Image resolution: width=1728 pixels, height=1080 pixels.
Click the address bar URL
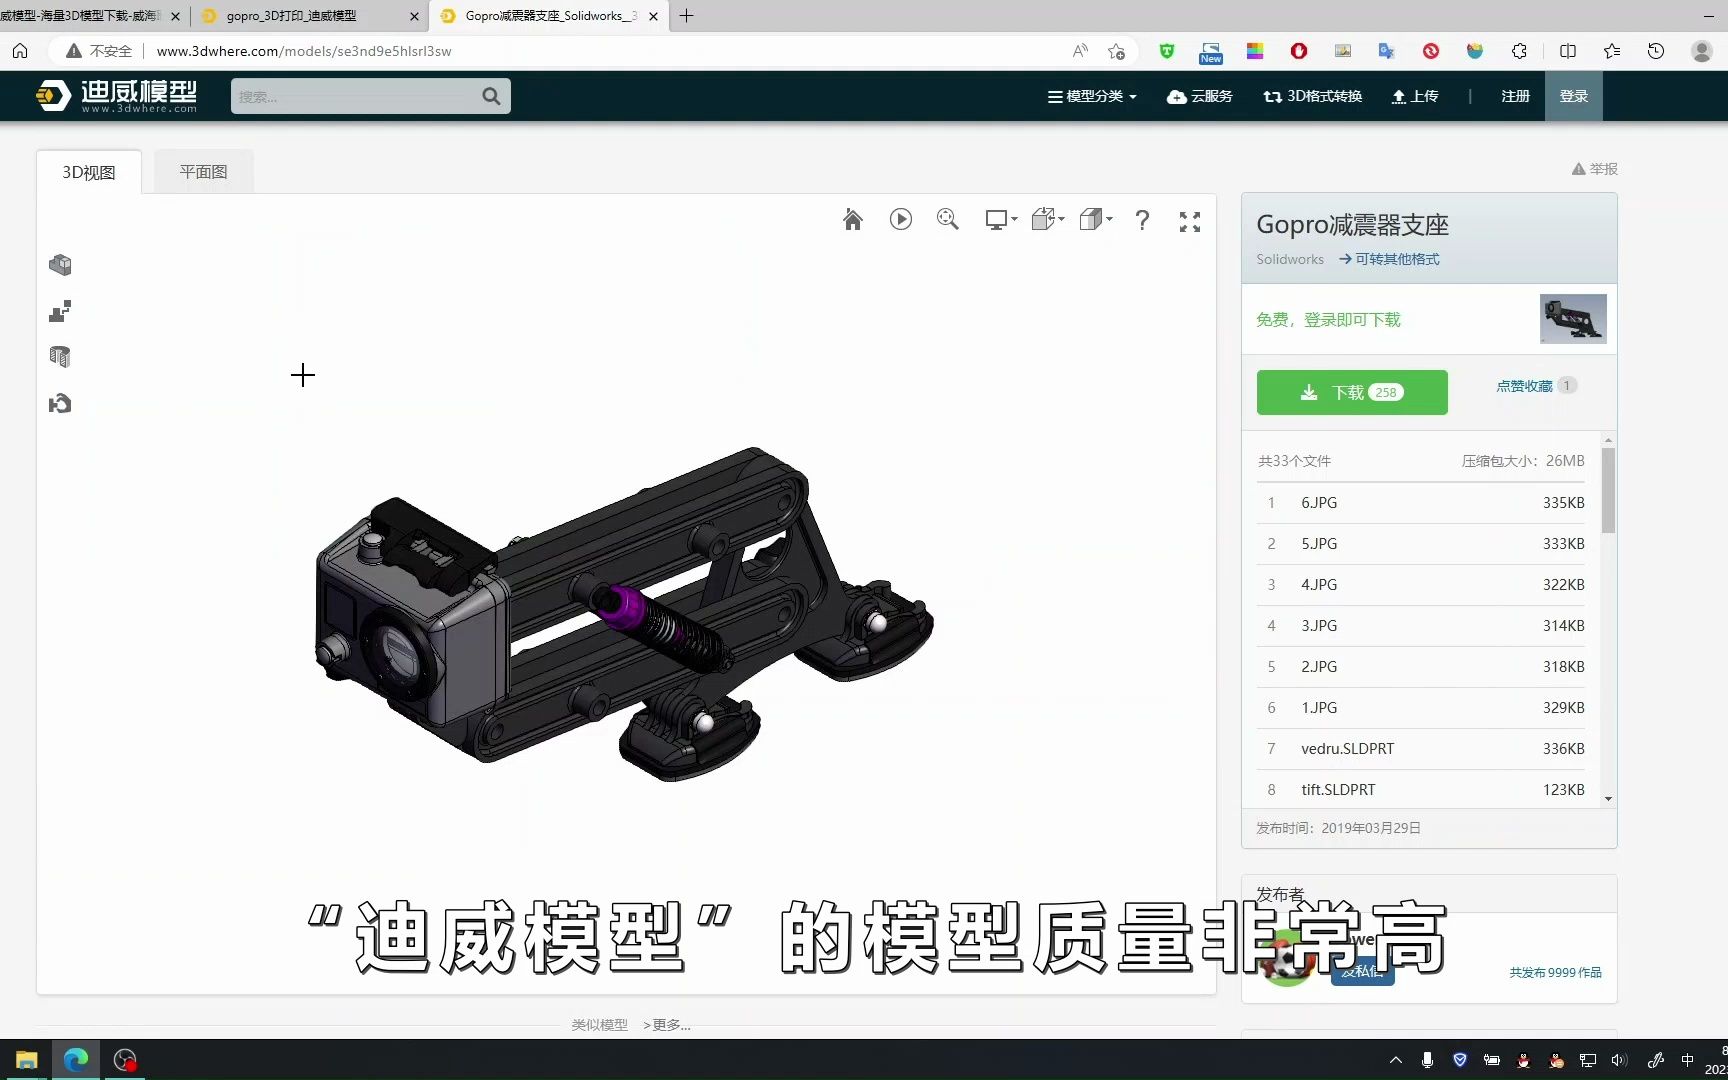(x=304, y=51)
